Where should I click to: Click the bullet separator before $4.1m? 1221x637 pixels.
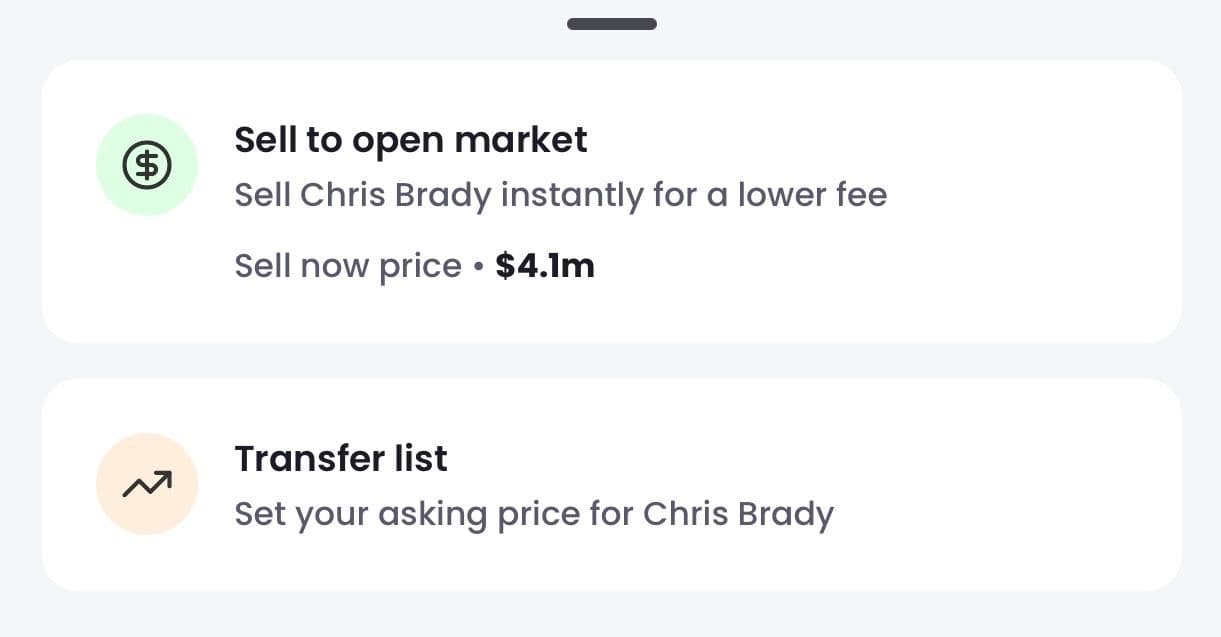478,267
